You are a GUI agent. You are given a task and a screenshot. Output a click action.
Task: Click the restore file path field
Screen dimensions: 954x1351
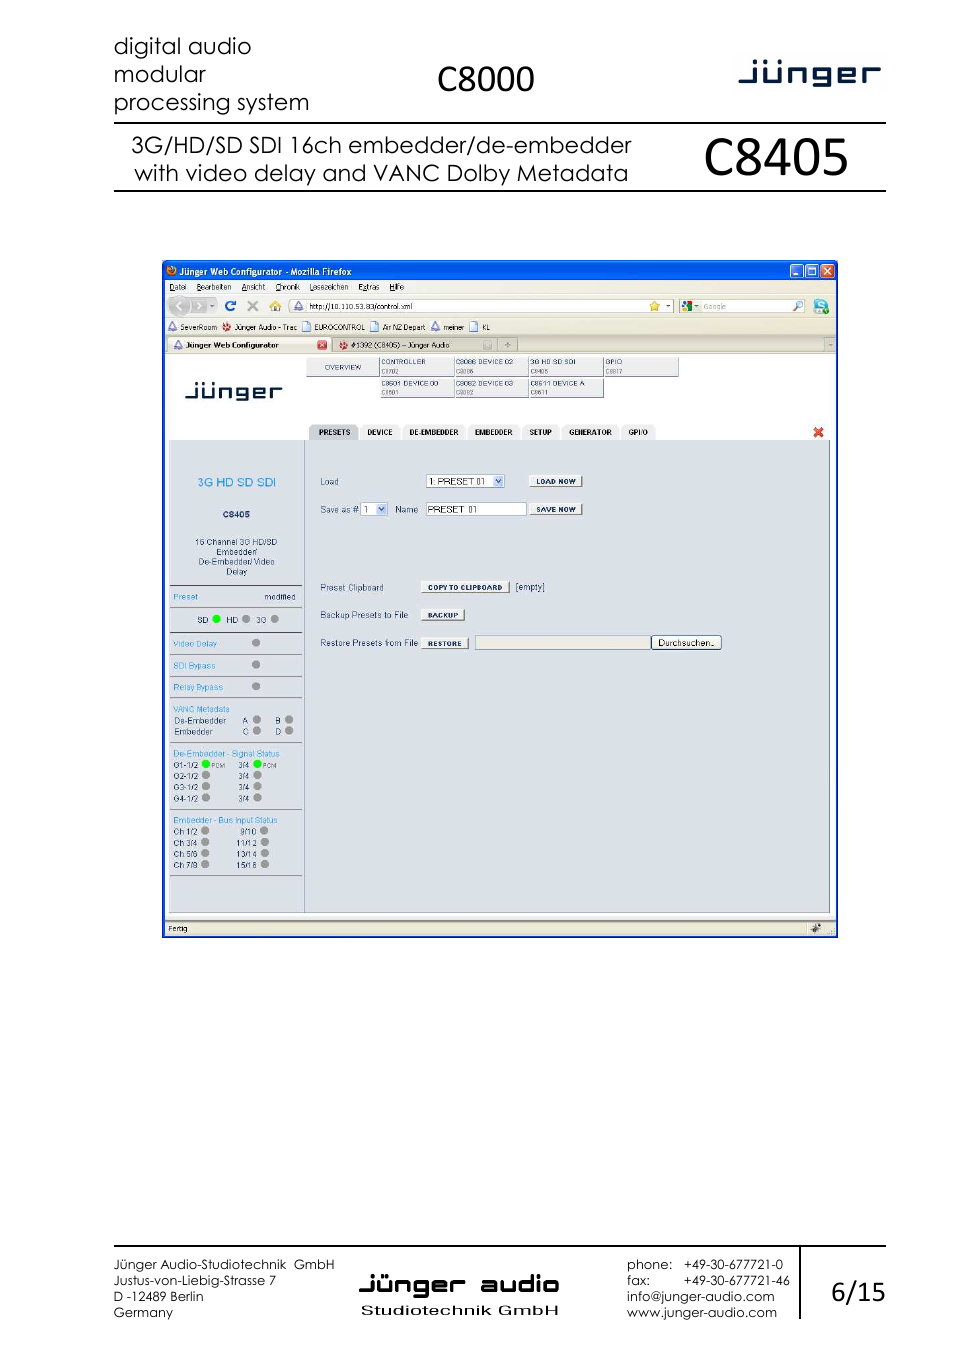coord(563,643)
